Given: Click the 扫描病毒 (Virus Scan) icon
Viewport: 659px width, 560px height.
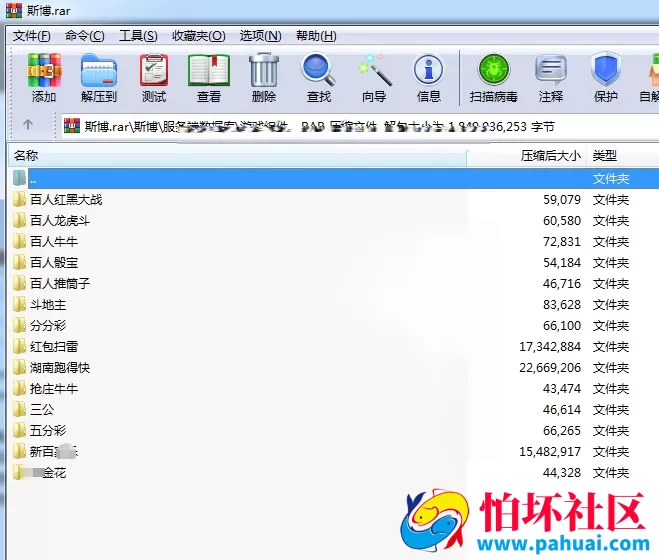Looking at the screenshot, I should tap(494, 78).
